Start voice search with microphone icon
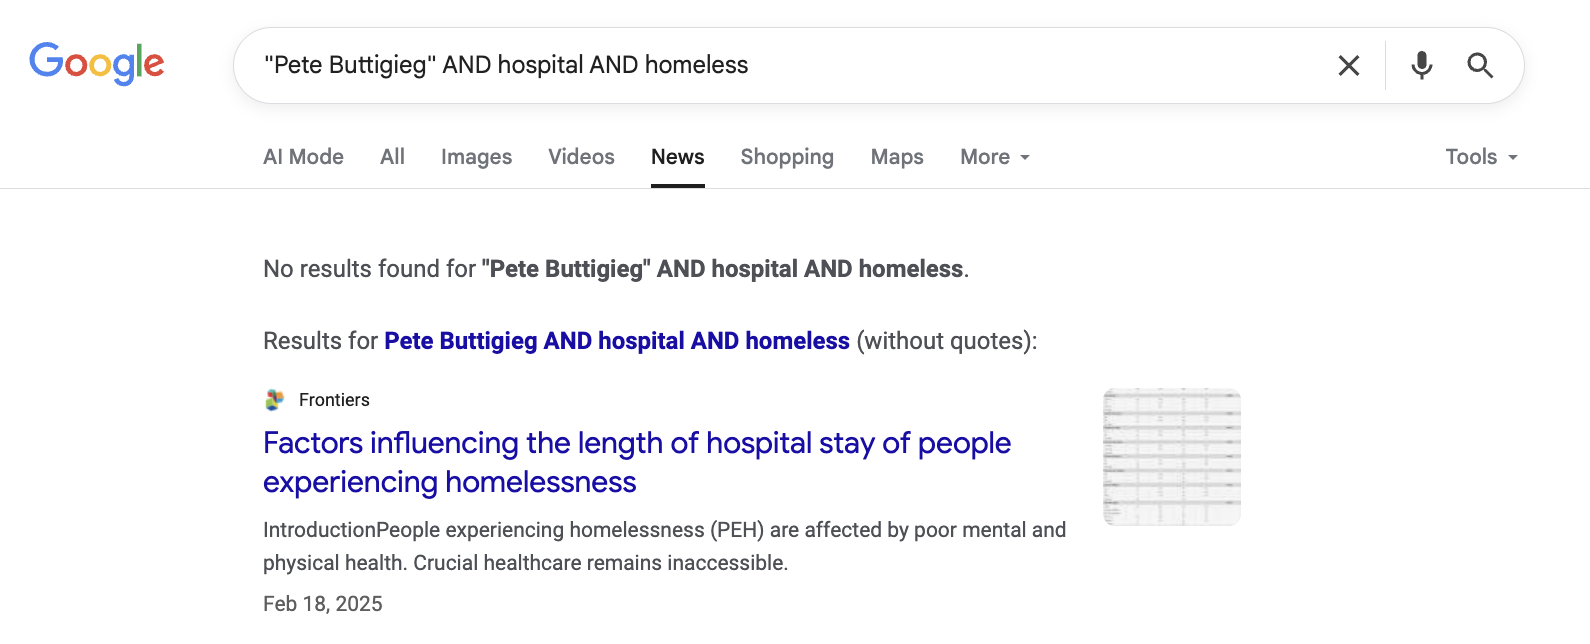Viewport: 1590px width, 644px height. 1421,66
